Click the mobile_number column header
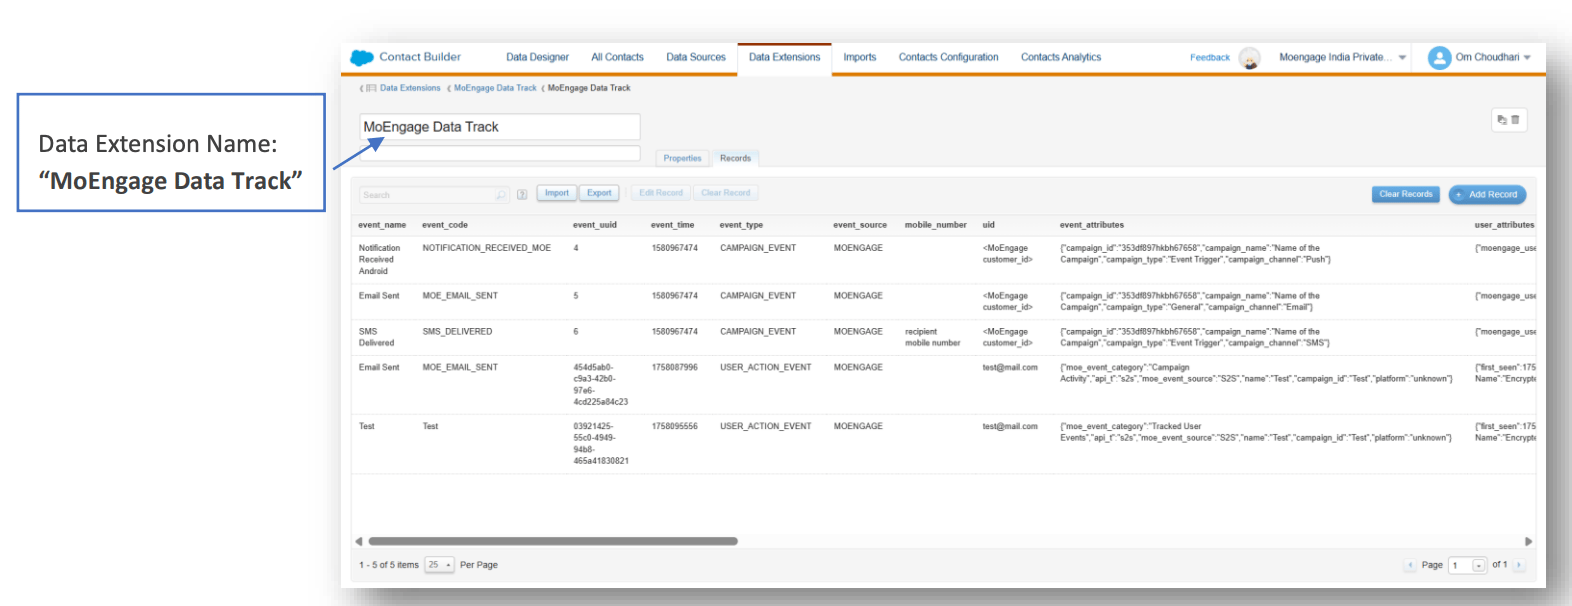1572x606 pixels. [936, 225]
